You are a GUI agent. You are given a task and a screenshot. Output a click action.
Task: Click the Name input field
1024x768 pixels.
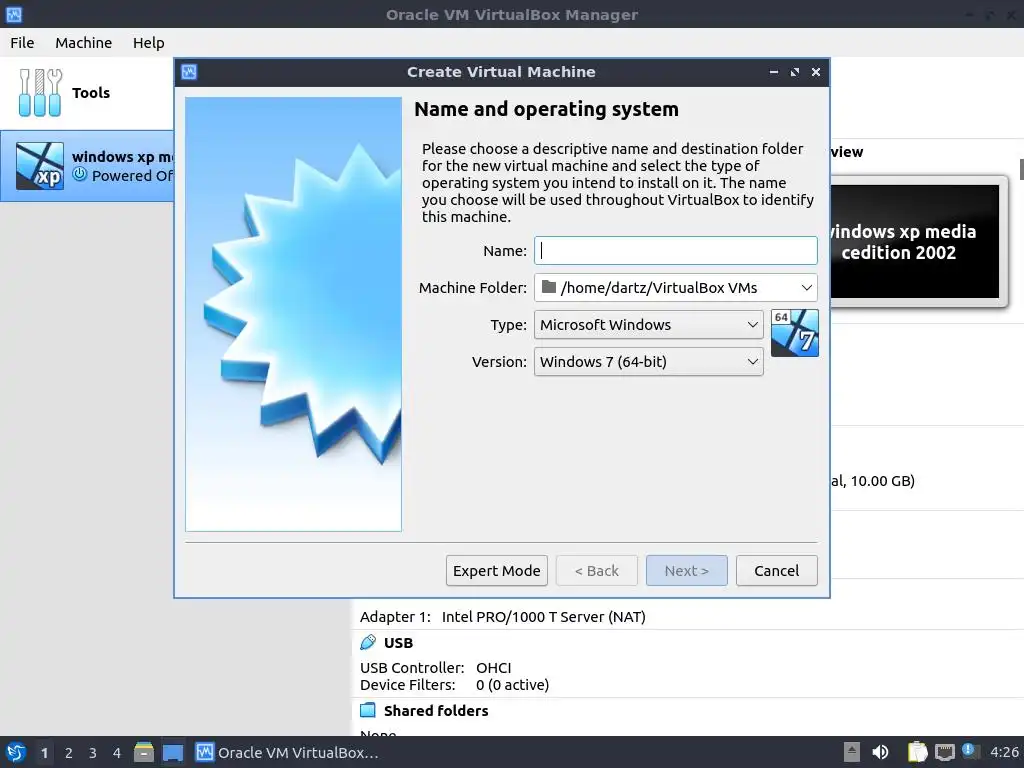pyautogui.click(x=675, y=251)
